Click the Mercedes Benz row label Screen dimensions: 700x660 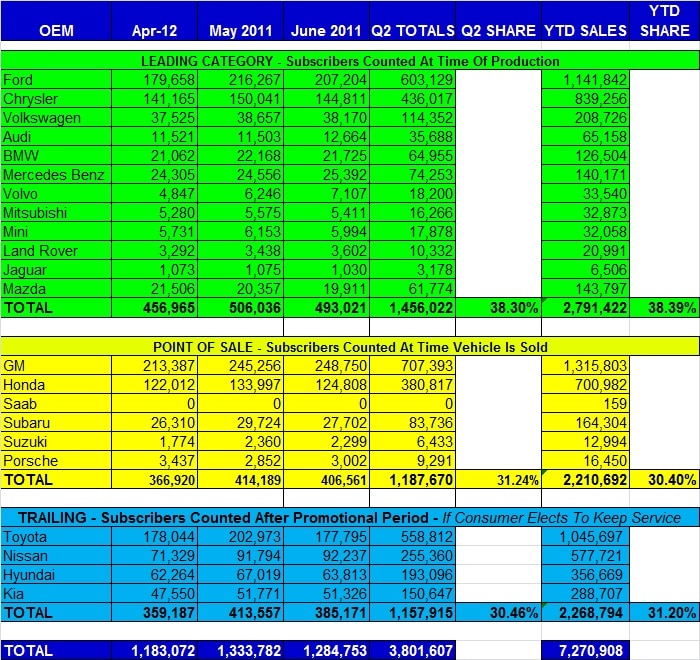tap(54, 175)
